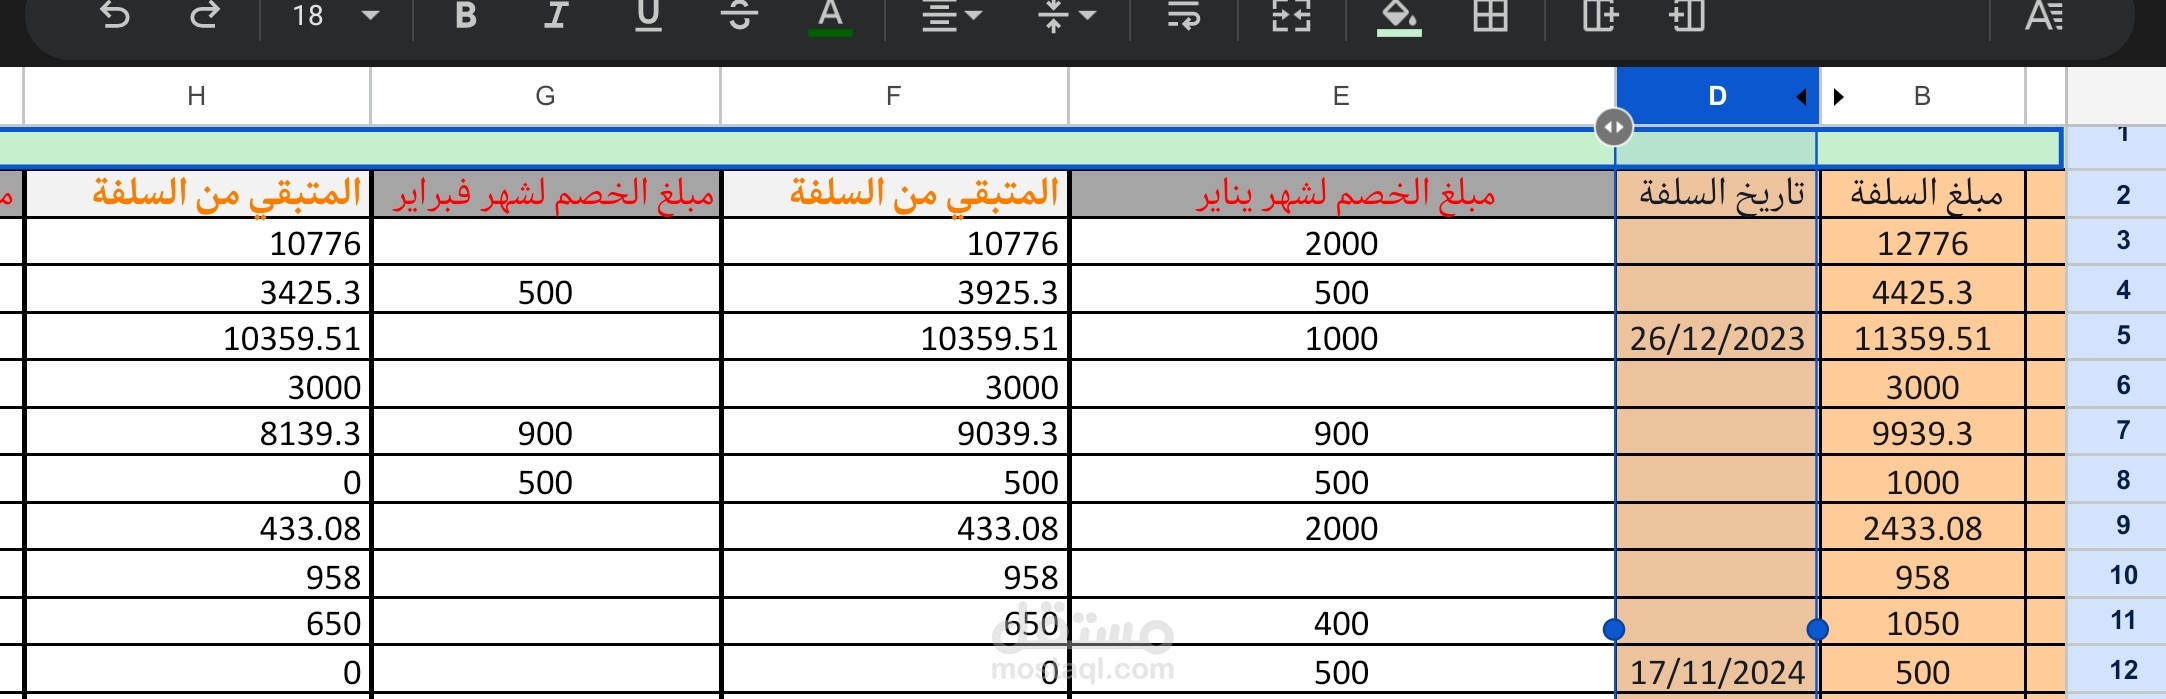The height and width of the screenshot is (699, 2166).
Task: Select cell with value 9939.3
Action: [1922, 433]
